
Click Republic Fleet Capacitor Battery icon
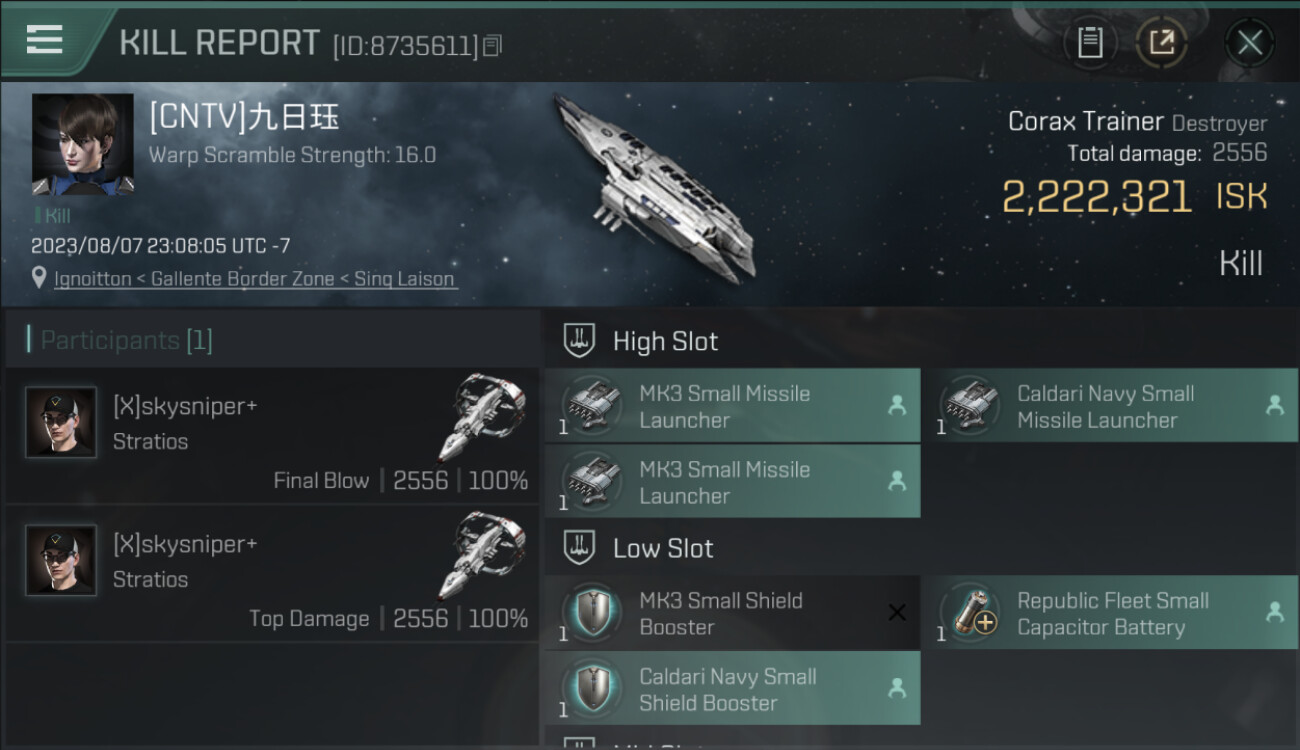coord(972,613)
